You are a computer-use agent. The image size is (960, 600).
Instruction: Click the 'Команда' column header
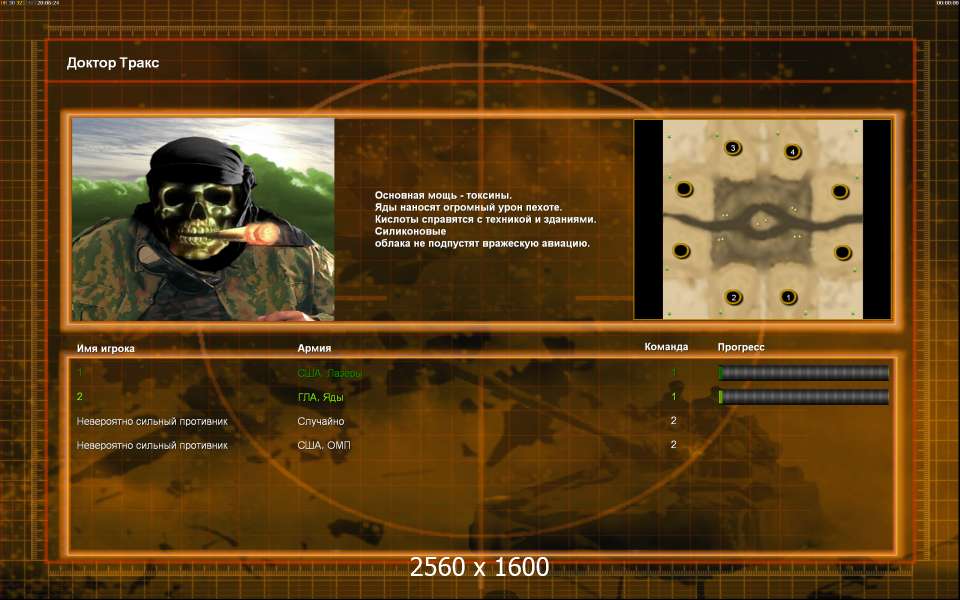pyautogui.click(x=666, y=347)
